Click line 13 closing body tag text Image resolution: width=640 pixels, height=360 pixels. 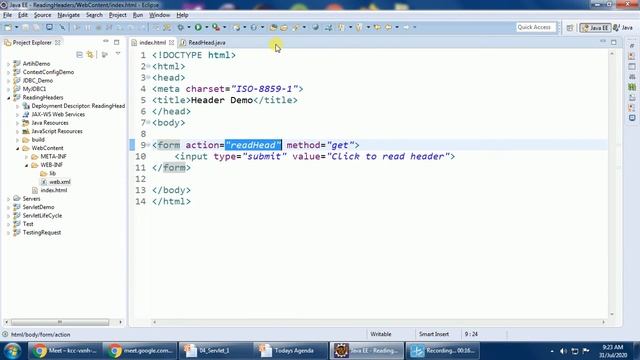click(x=171, y=190)
